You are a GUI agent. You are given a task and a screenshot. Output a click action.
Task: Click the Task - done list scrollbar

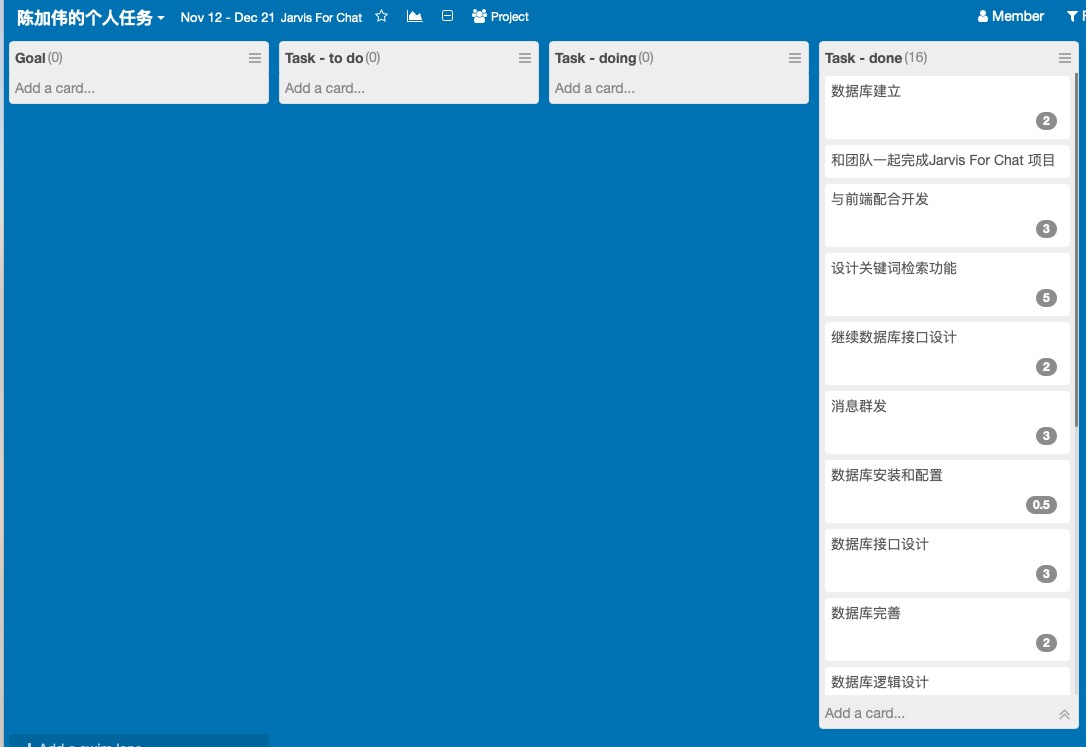1076,249
